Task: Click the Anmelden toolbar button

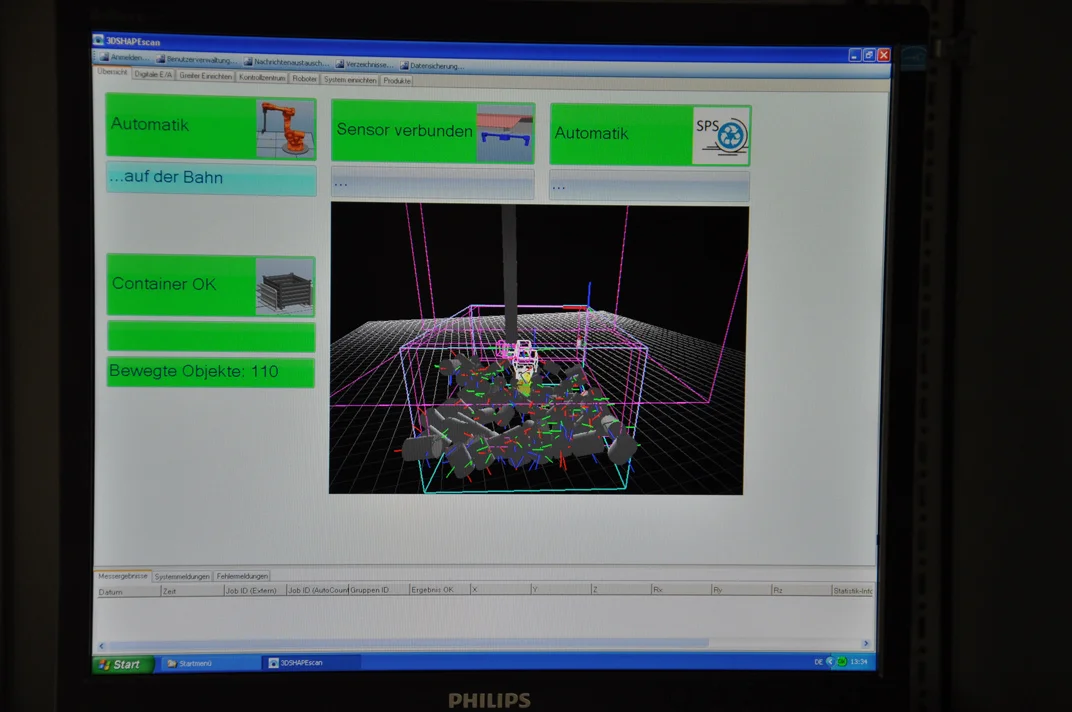Action: coord(124,57)
